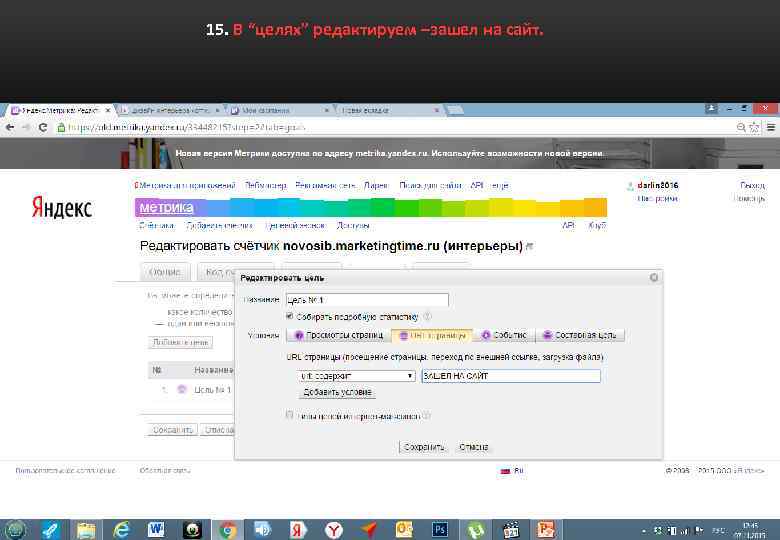Viewport: 780px width, 540px height.
Task: Open the Общие tab of counter settings
Action: [x=165, y=272]
